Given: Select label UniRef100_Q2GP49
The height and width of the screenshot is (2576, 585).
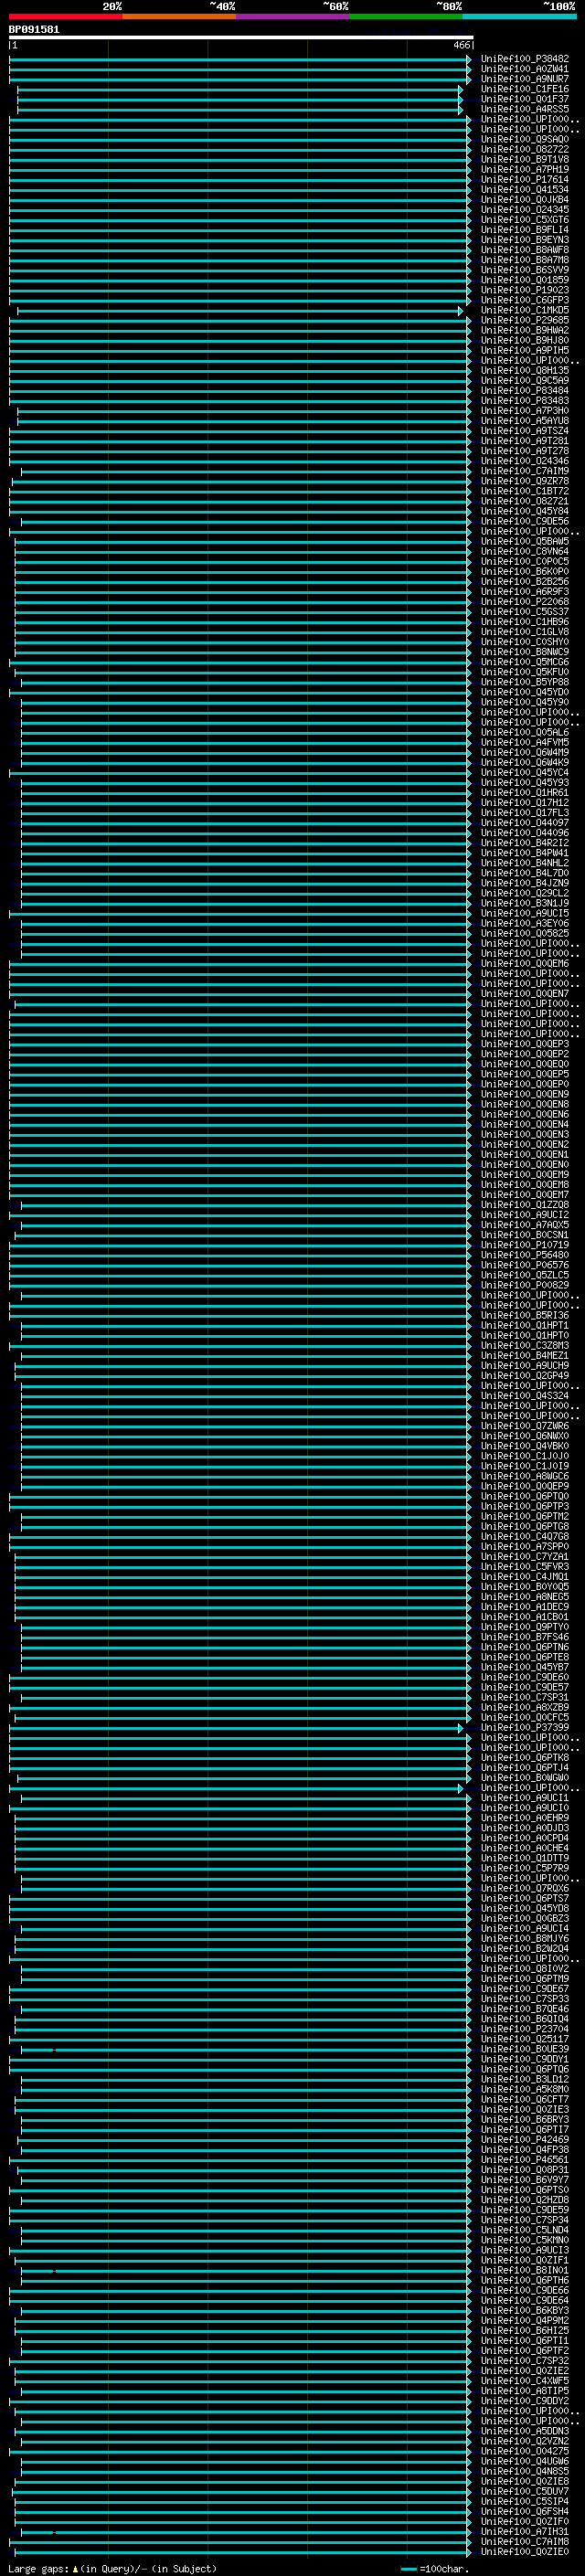Looking at the screenshot, I should click(525, 1376).
